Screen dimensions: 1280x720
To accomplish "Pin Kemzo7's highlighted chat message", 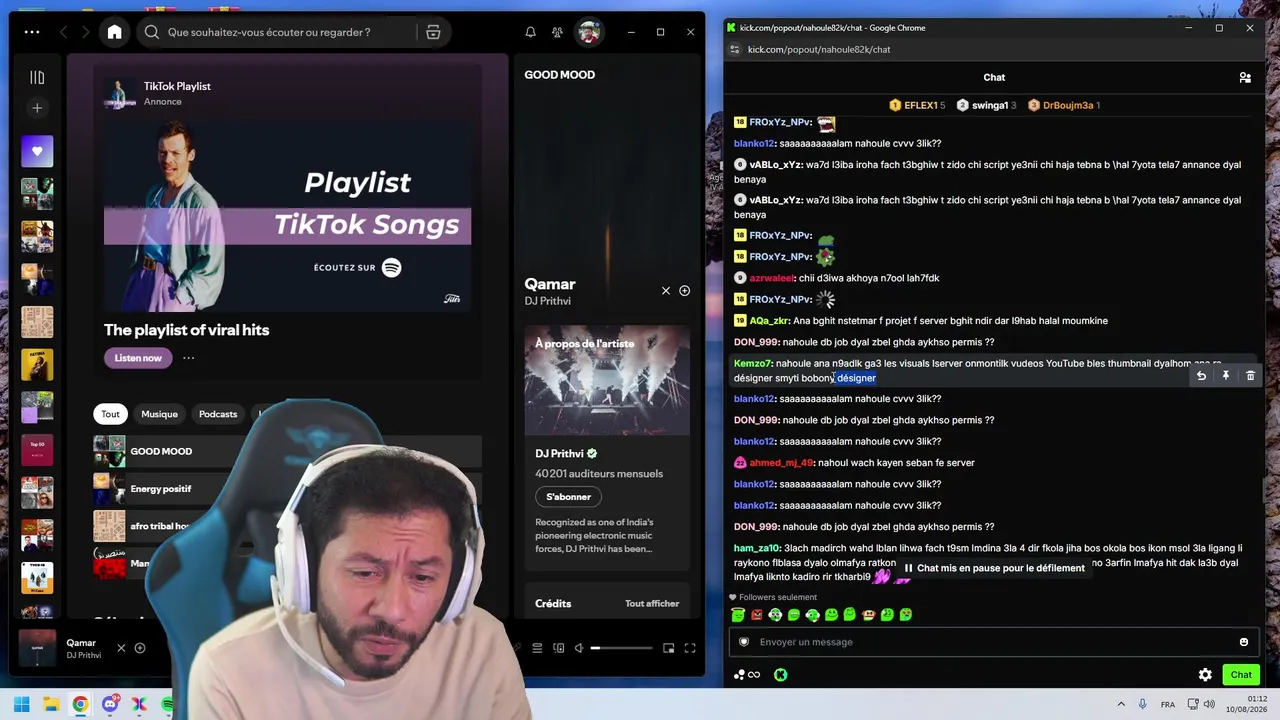I will [x=1225, y=375].
